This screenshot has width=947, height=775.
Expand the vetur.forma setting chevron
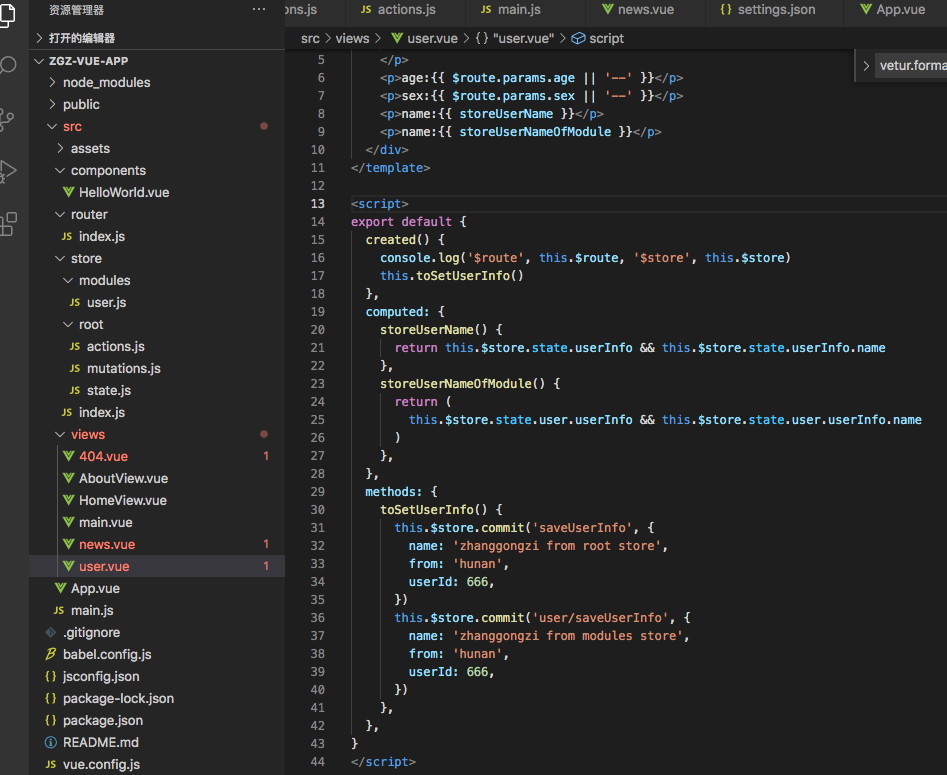pyautogui.click(x=866, y=66)
